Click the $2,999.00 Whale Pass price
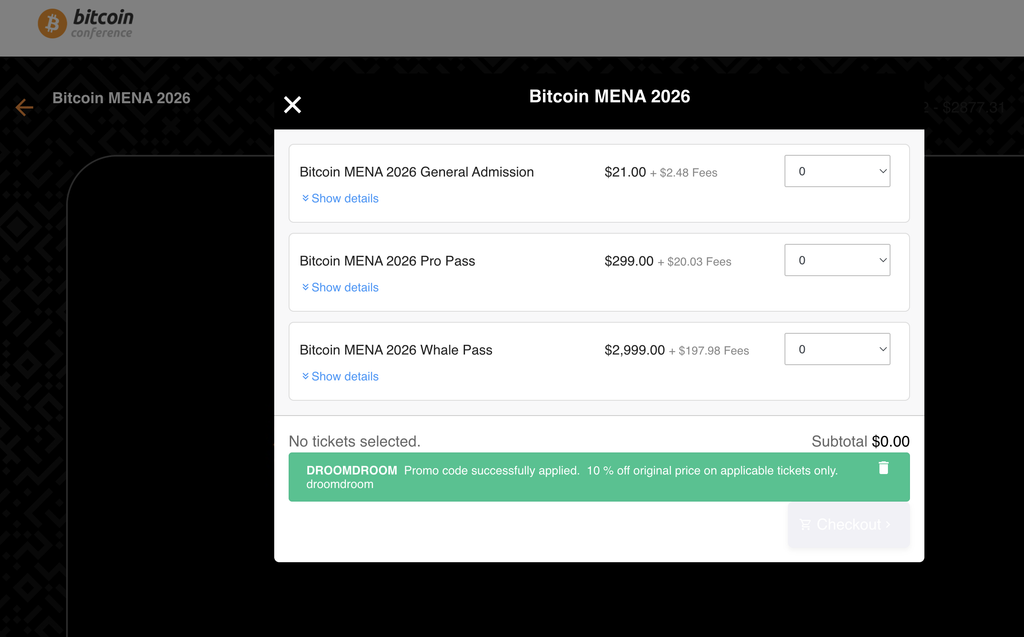The image size is (1024, 637). click(x=634, y=350)
